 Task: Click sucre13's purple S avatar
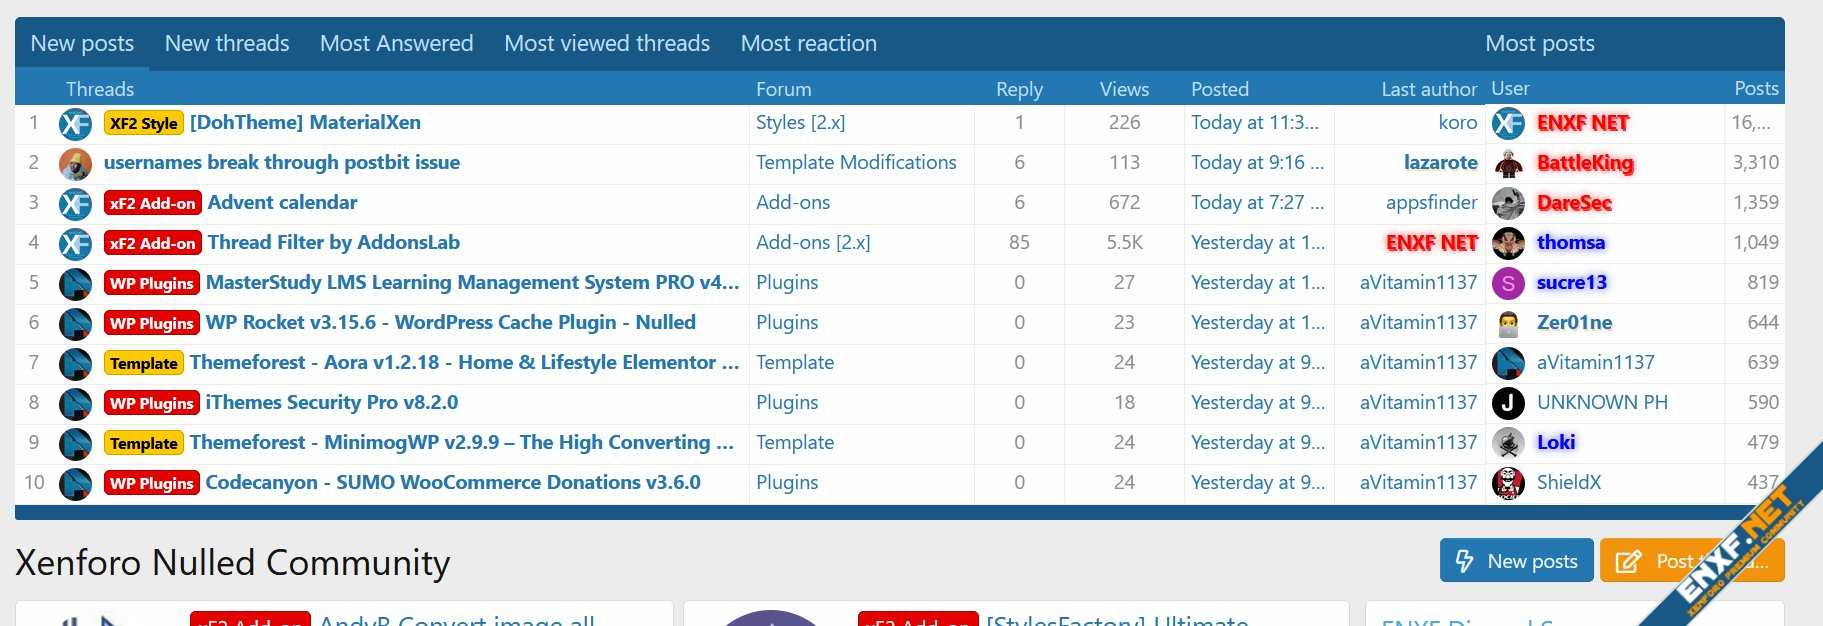pos(1508,284)
